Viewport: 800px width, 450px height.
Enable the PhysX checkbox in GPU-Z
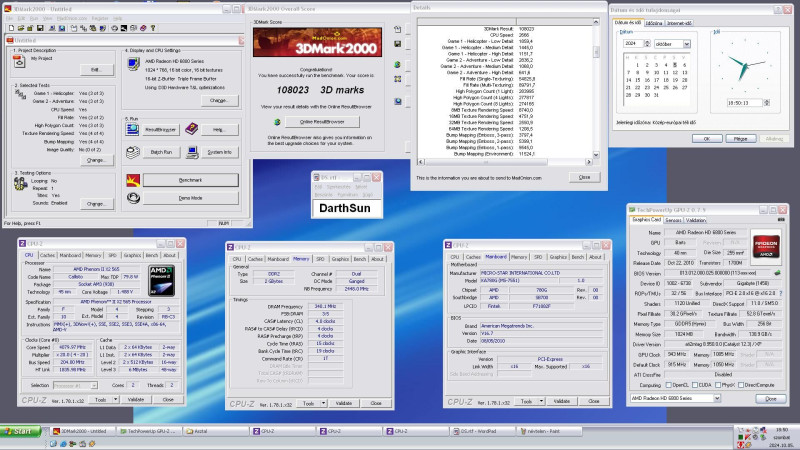718,385
